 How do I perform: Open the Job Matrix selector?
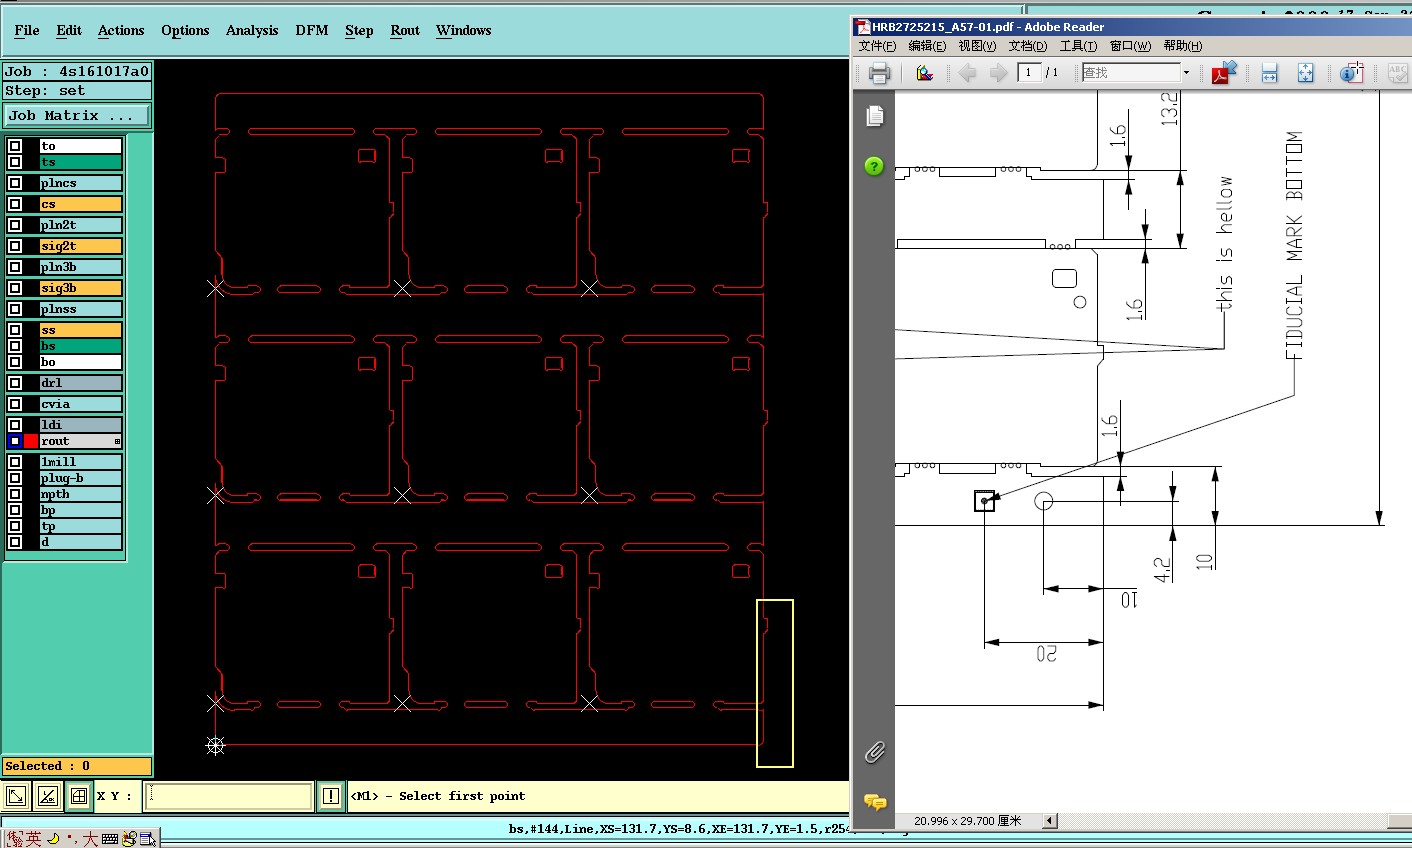click(76, 116)
